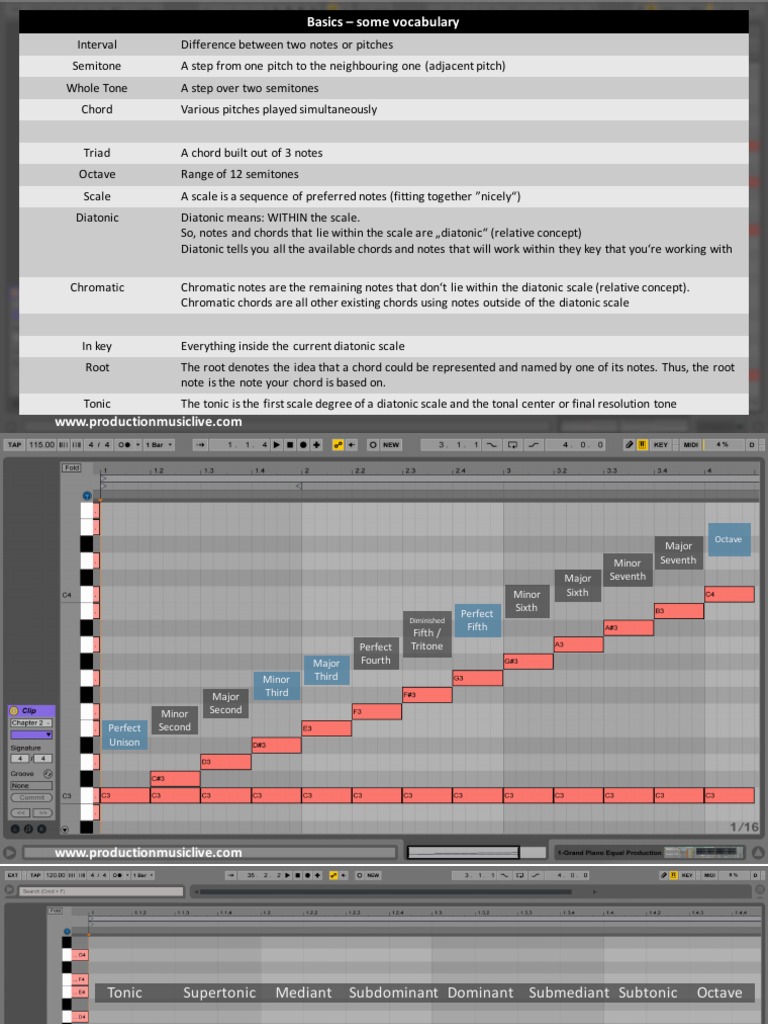768x1024 pixels.
Task: Click the Groove hot-swap icon
Action: click(48, 774)
